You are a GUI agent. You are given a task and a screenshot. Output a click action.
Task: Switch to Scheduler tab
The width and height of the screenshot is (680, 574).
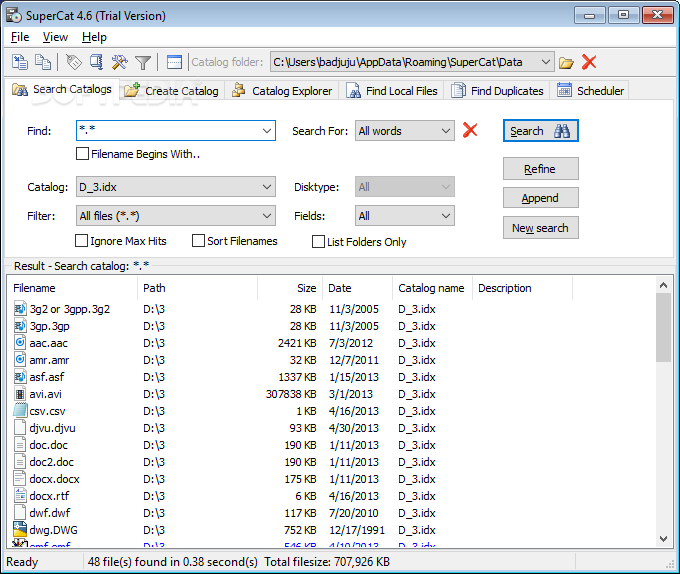tap(590, 91)
